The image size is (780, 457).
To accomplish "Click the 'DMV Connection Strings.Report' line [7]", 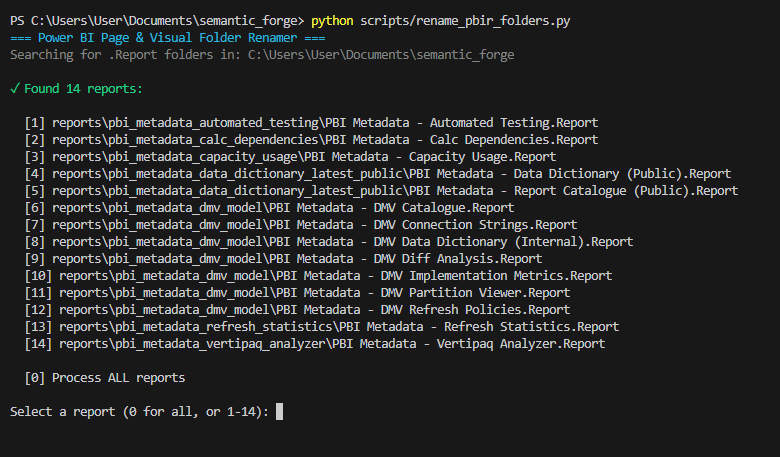I will pyautogui.click(x=301, y=225).
